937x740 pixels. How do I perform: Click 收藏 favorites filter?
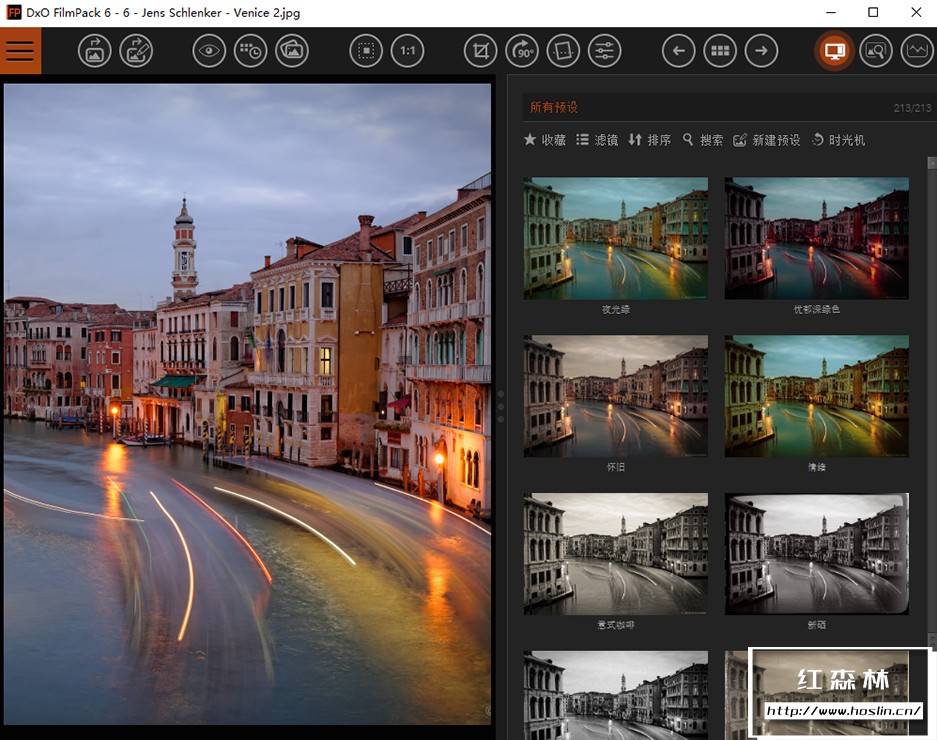[x=545, y=140]
